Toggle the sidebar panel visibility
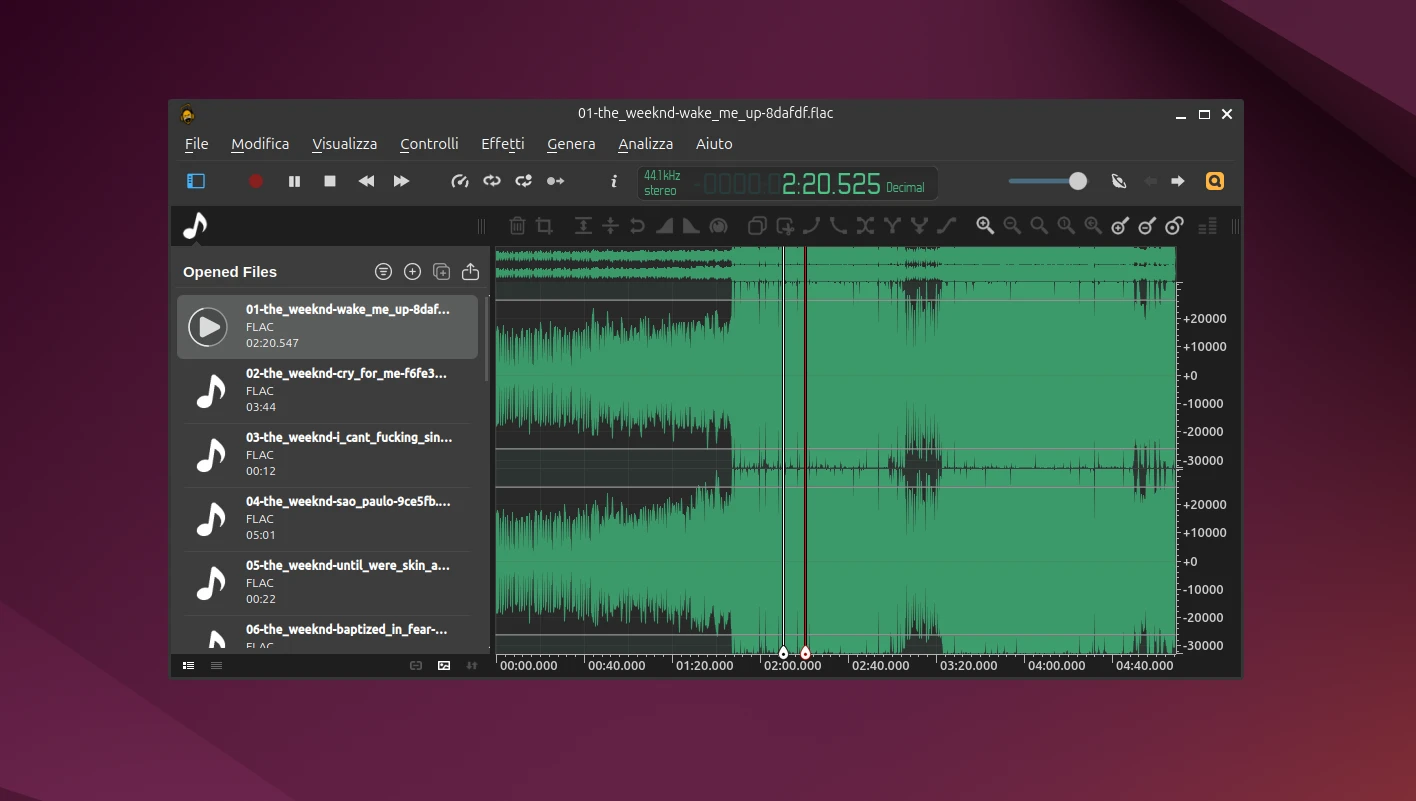 196,181
